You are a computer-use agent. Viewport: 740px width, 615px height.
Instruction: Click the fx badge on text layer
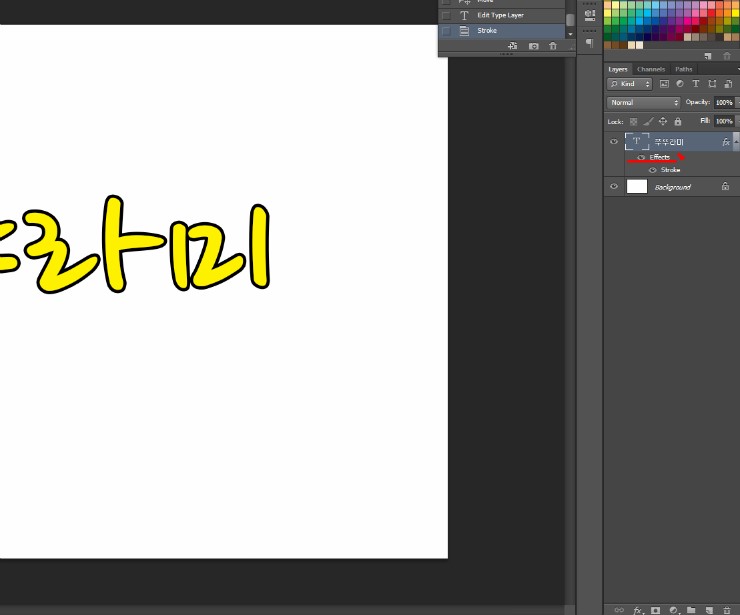coord(726,142)
